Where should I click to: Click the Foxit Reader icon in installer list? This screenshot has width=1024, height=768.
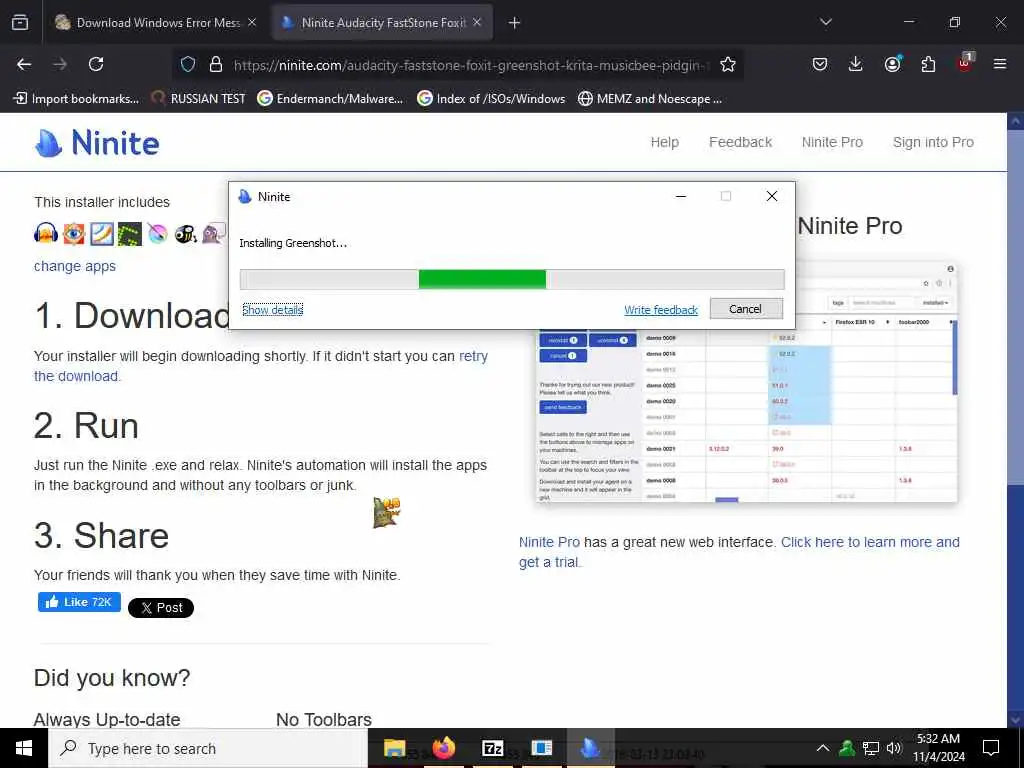102,233
